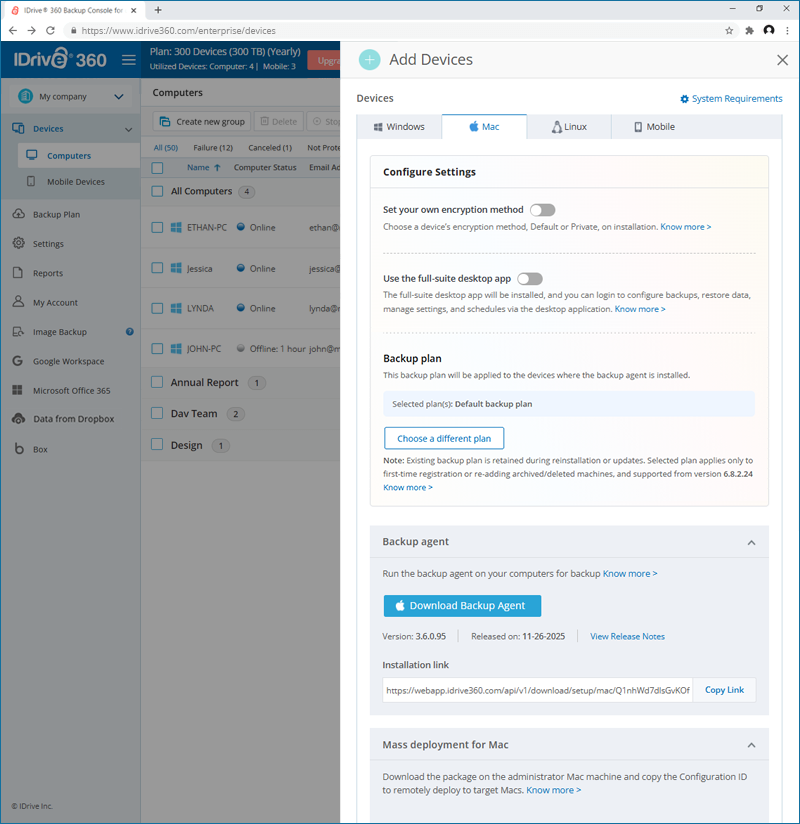This screenshot has width=800, height=824.
Task: Click the browser address bar URL
Action: click(x=178, y=30)
